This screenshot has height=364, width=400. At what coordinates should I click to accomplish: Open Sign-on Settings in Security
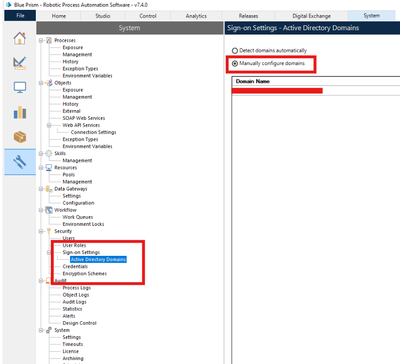coord(81,252)
